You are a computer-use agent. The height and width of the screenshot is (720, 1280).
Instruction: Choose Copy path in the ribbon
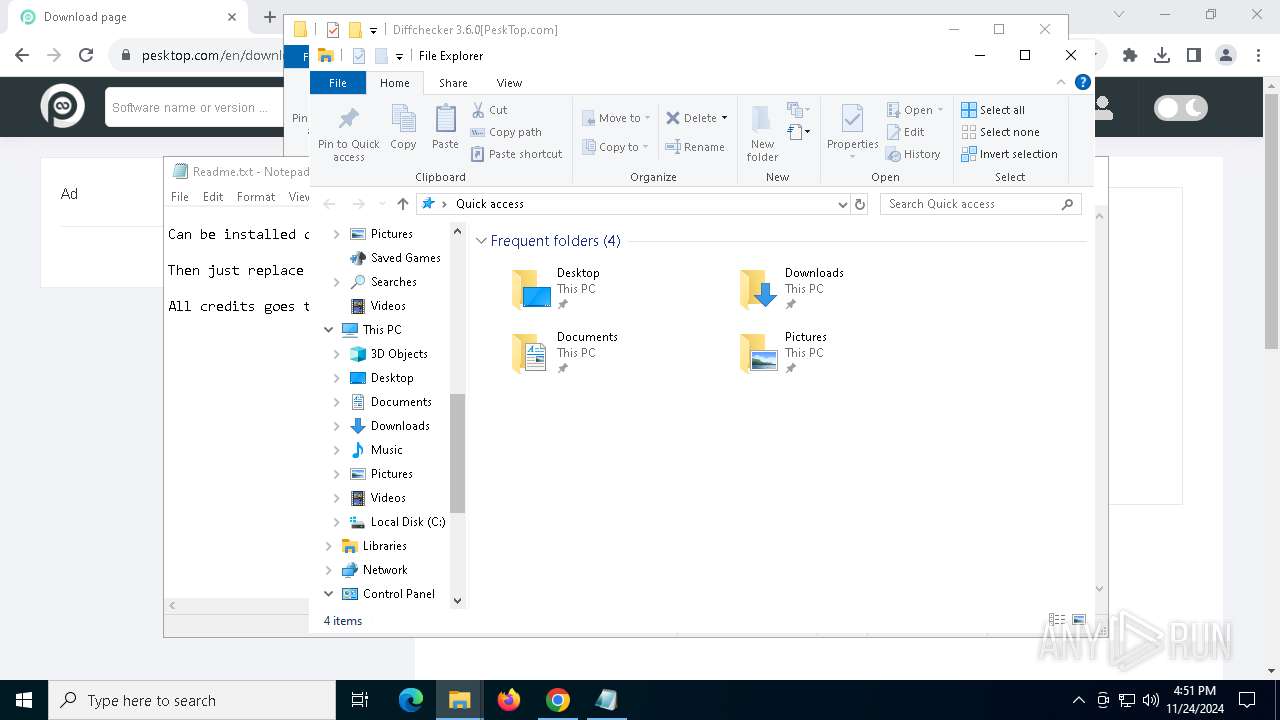click(x=506, y=132)
